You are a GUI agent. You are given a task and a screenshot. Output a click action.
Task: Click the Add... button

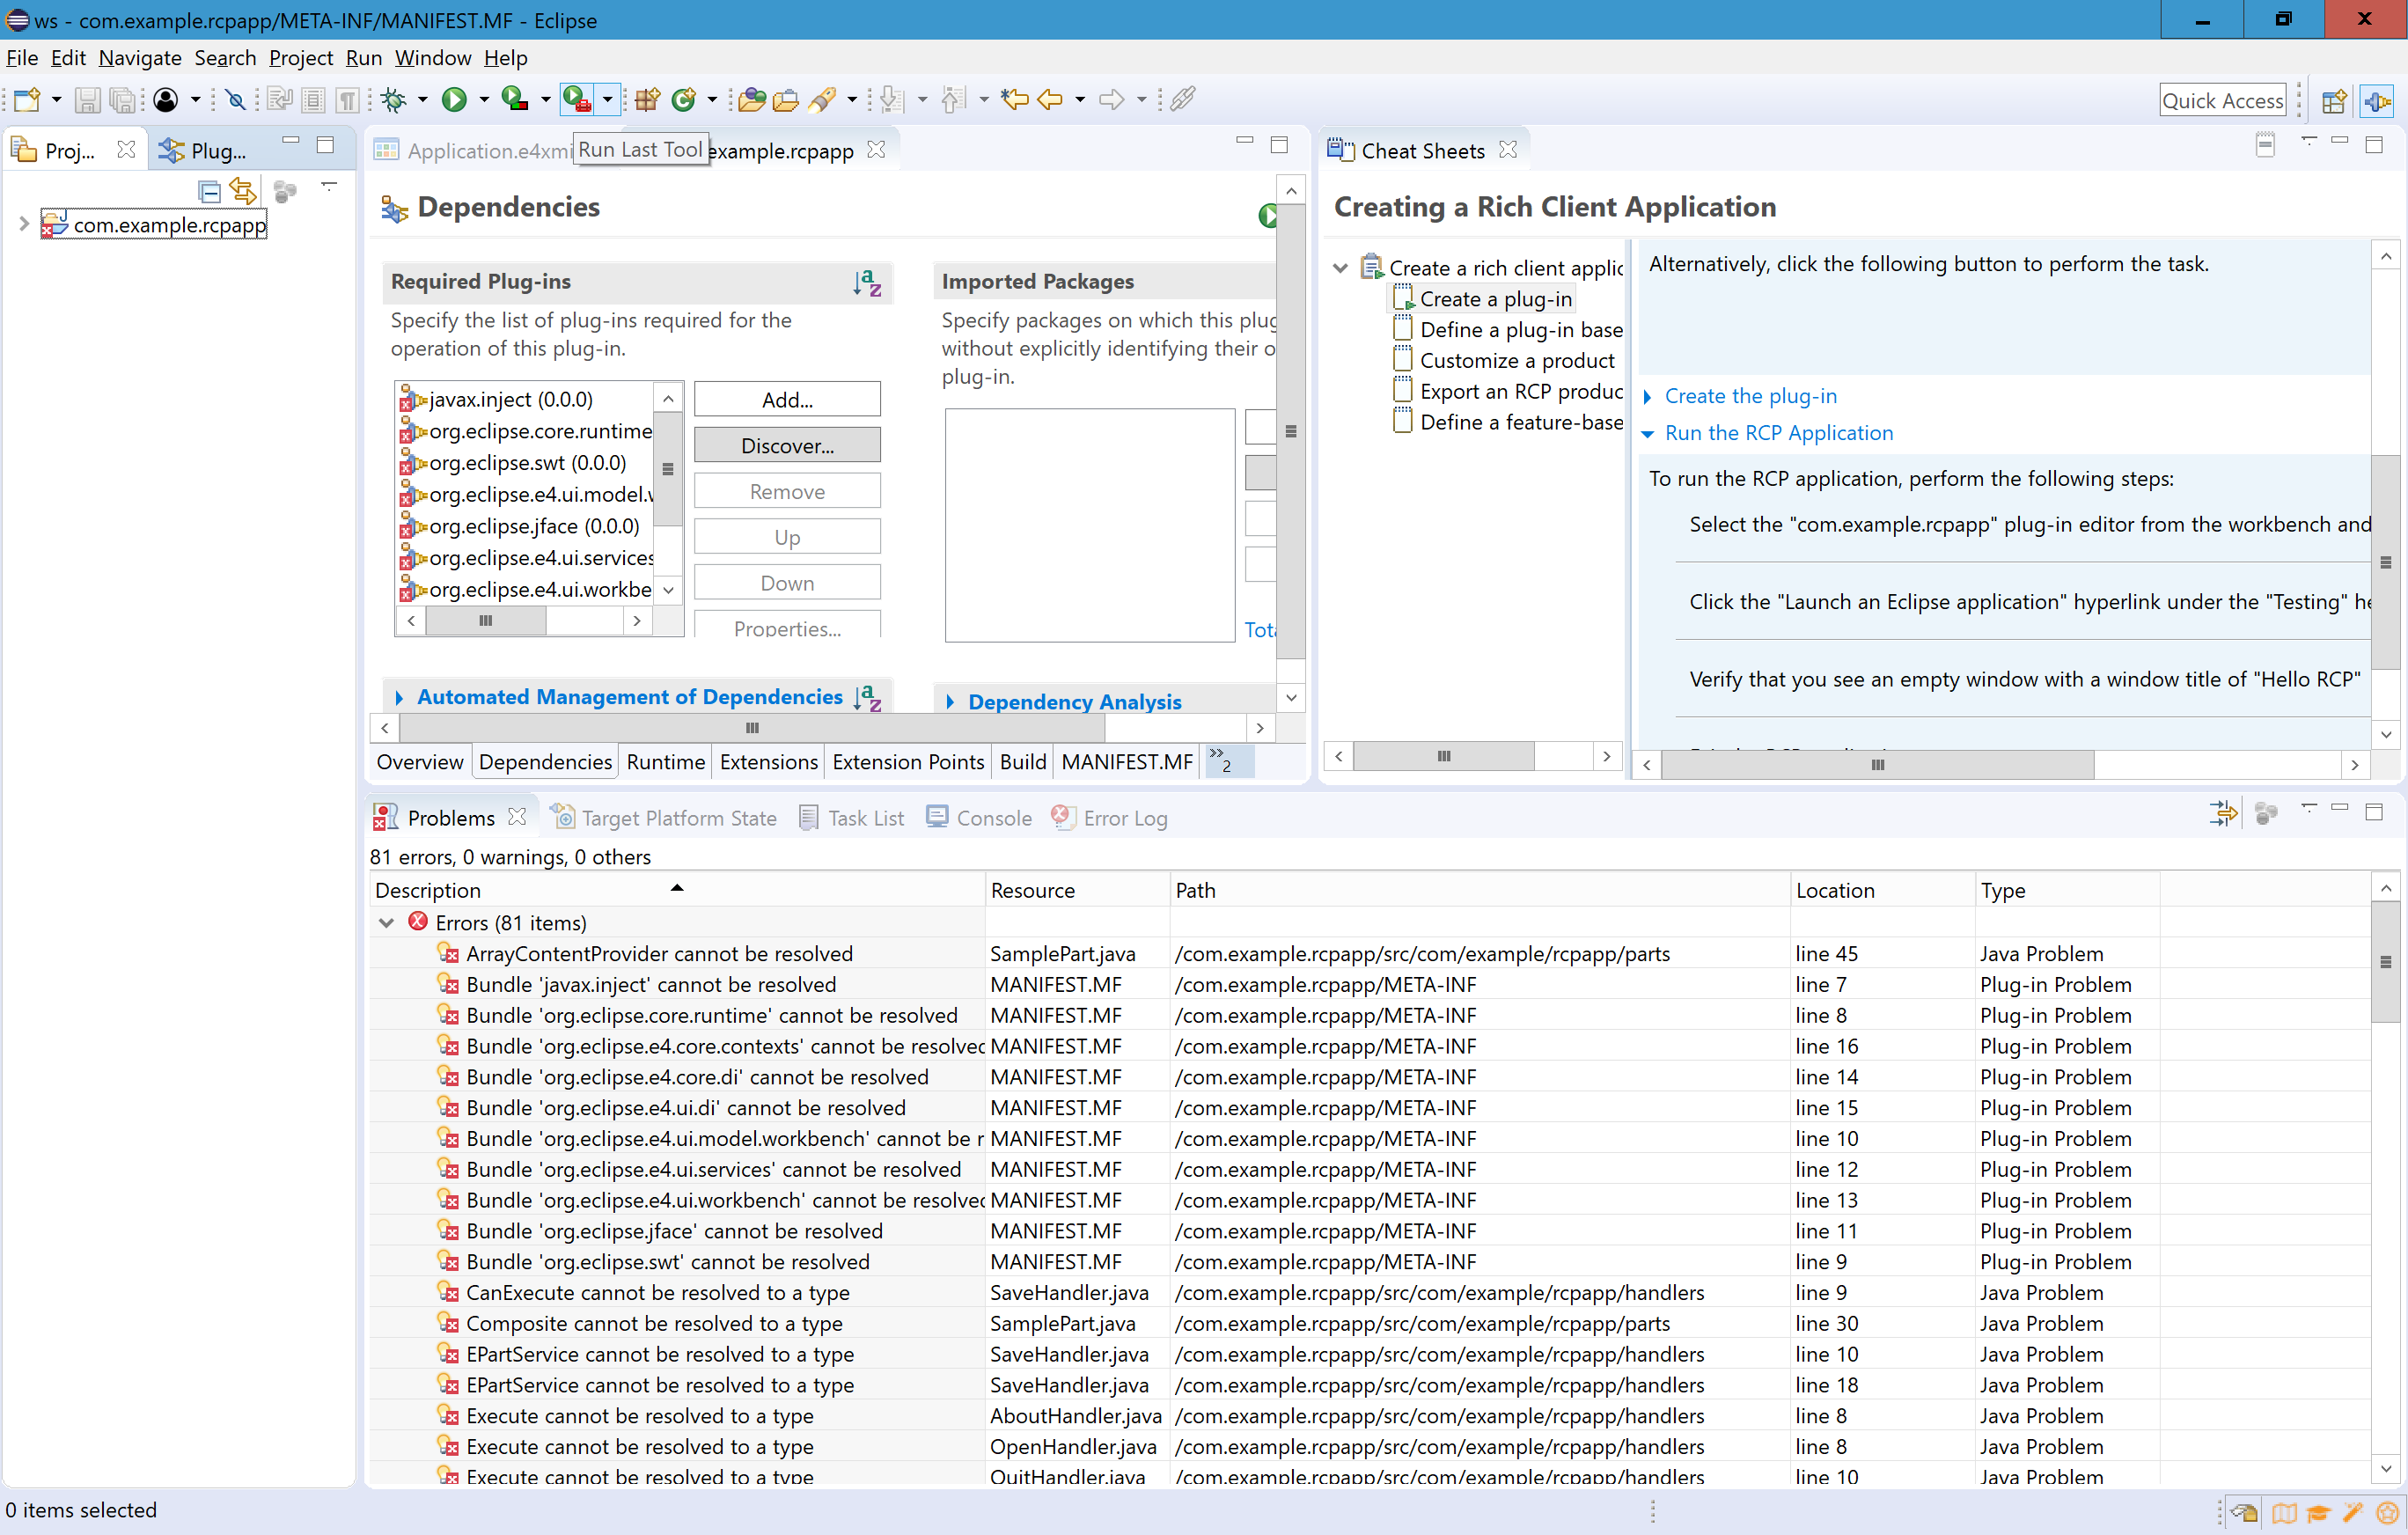(x=787, y=399)
